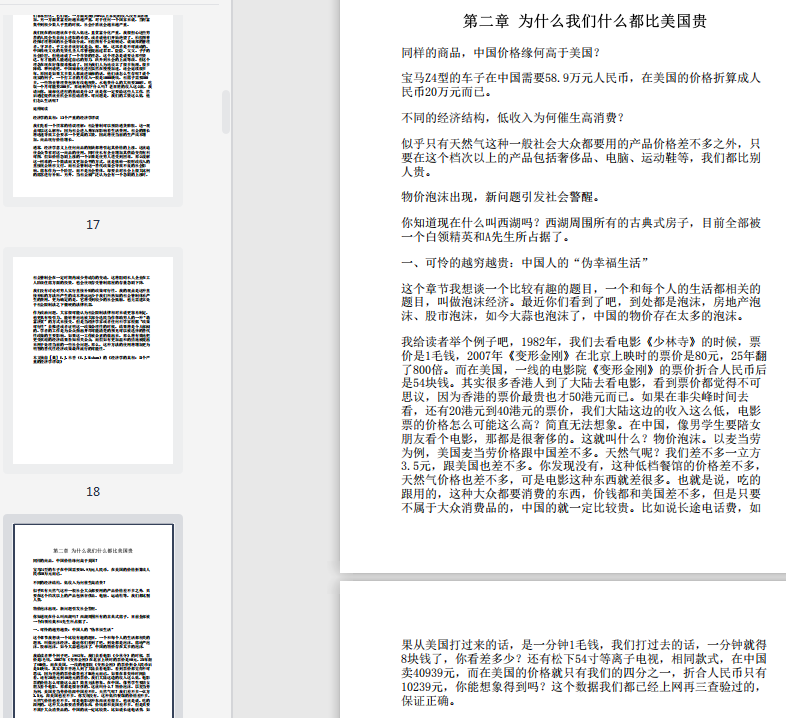Click the line 物价泡沫出现，新问题引发社会警醒。
Screen dimensions: 786x718
pyautogui.click(x=500, y=197)
